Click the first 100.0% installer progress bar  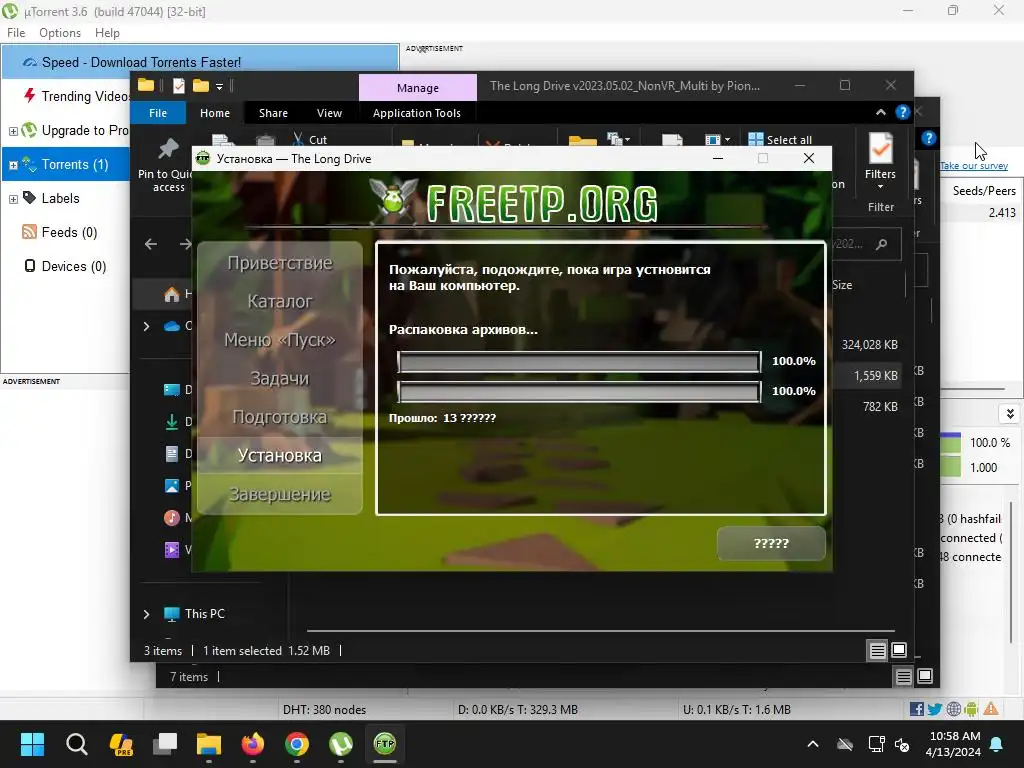(579, 361)
